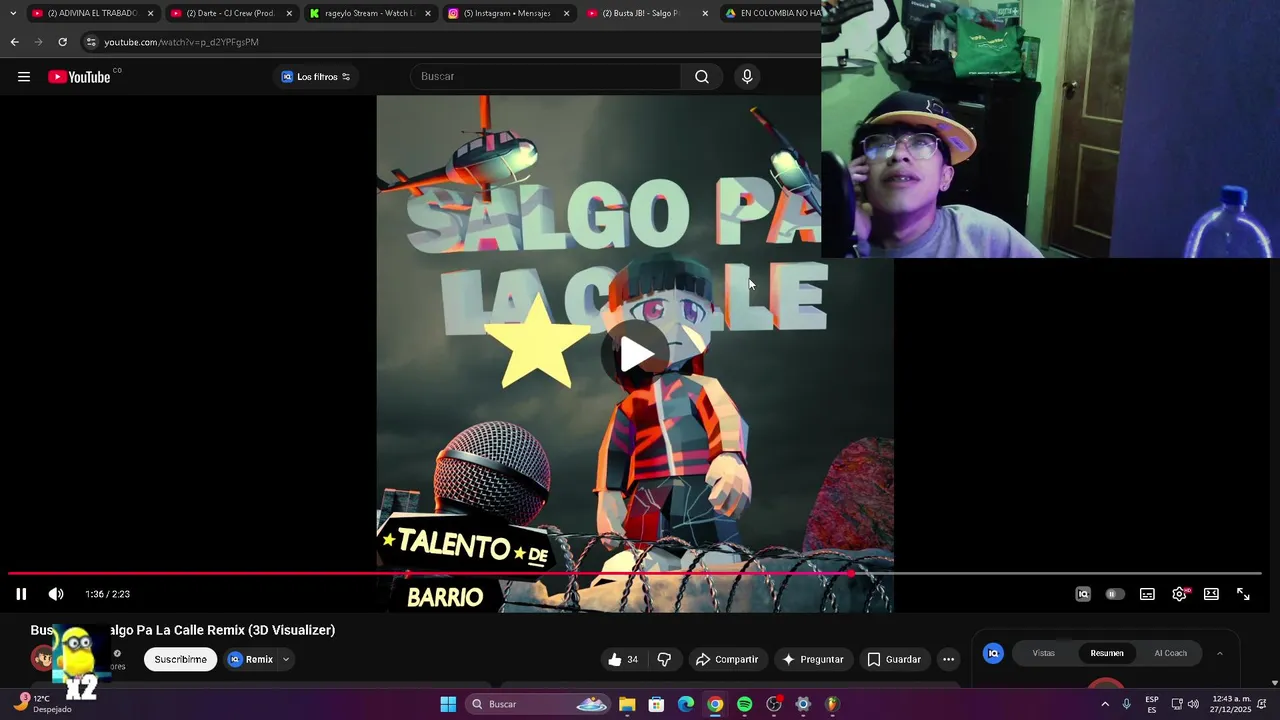Open the clock showing 12:43 a. m.
1280x720 pixels.
1231,704
